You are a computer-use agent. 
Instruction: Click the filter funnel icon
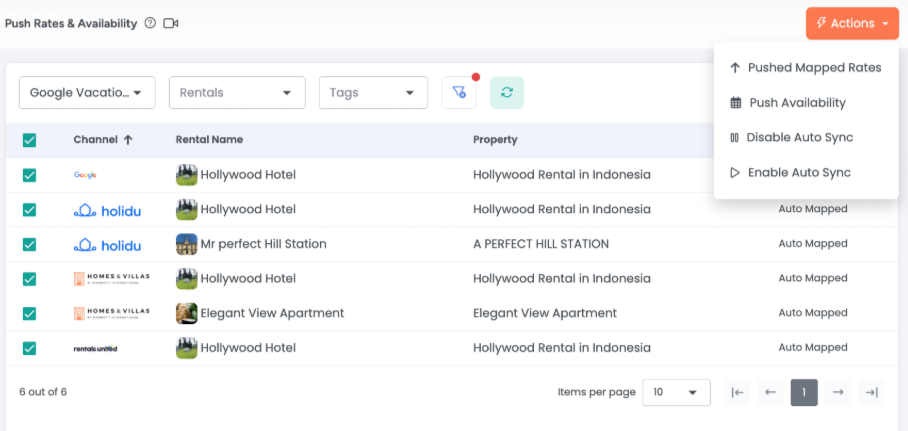[458, 92]
